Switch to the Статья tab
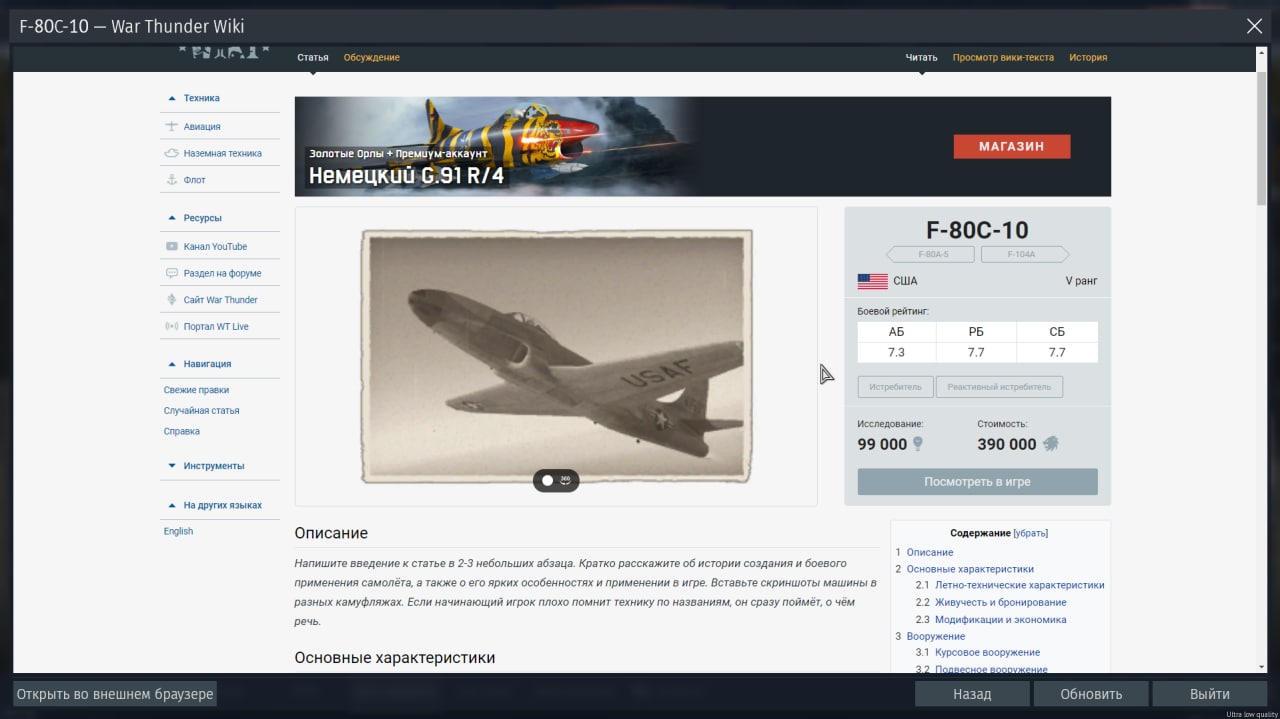Image resolution: width=1280 pixels, height=719 pixels. (313, 57)
